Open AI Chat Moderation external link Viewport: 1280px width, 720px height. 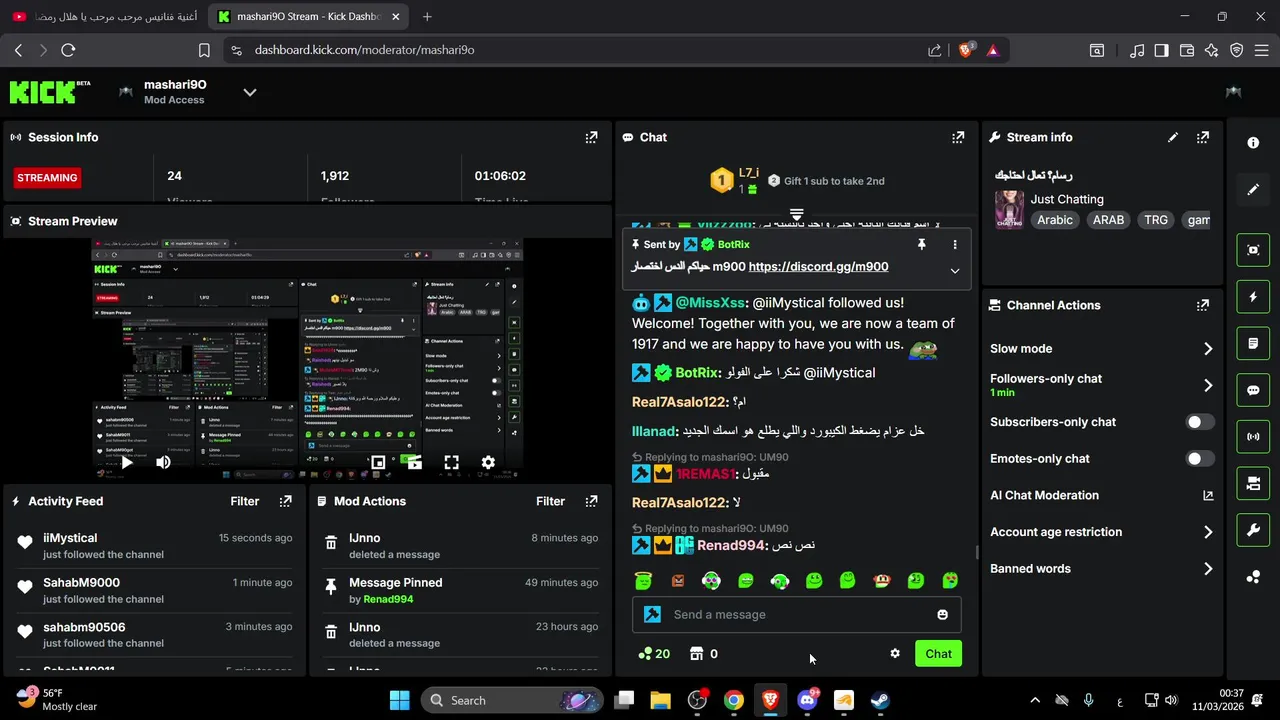click(1208, 495)
